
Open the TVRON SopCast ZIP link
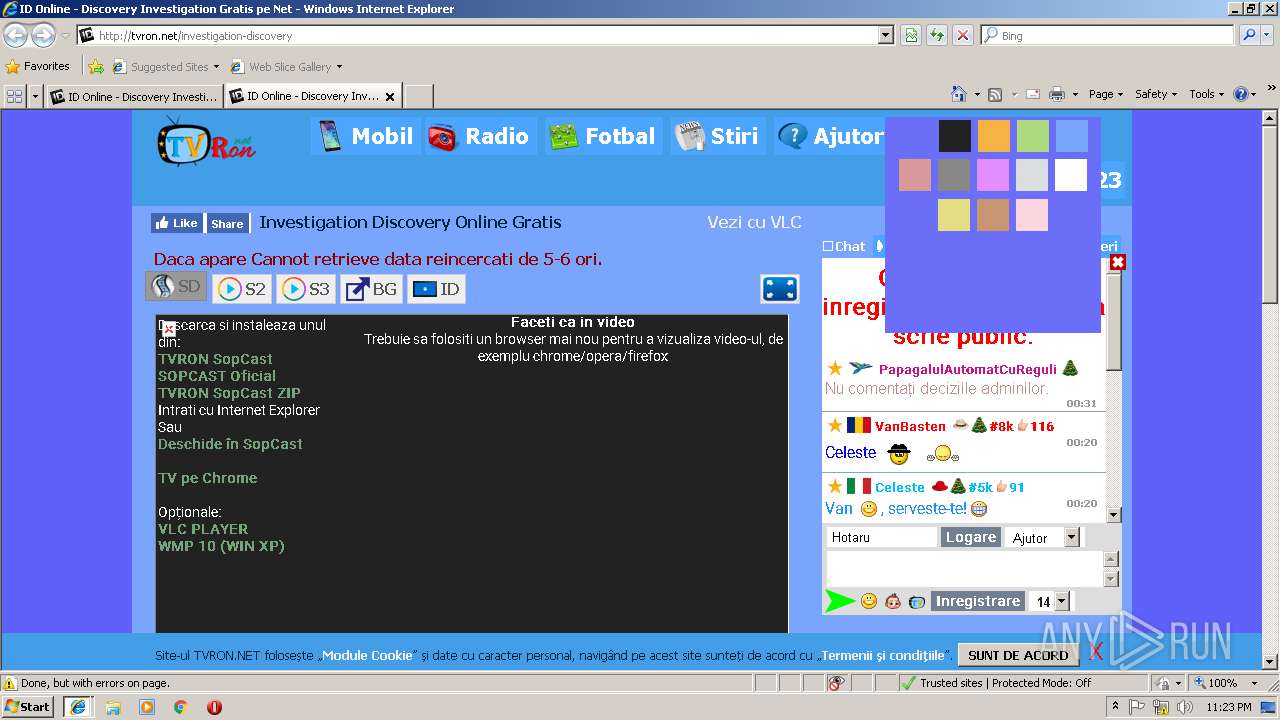point(229,393)
